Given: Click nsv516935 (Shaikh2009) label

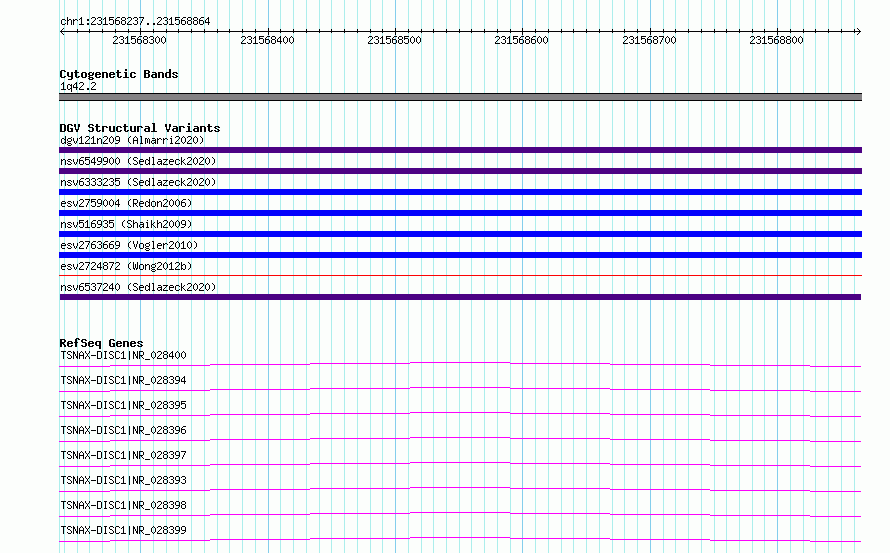Looking at the screenshot, I should [126, 224].
